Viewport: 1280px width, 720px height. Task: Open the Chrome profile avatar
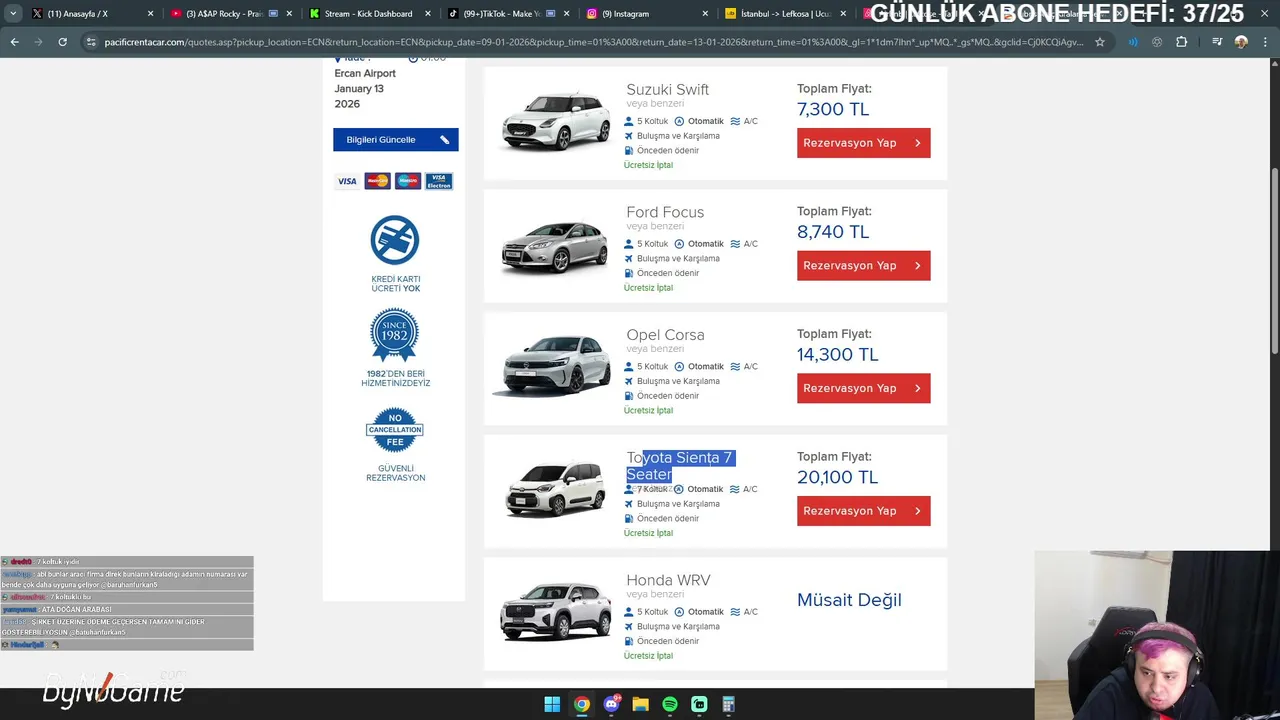pos(1241,42)
